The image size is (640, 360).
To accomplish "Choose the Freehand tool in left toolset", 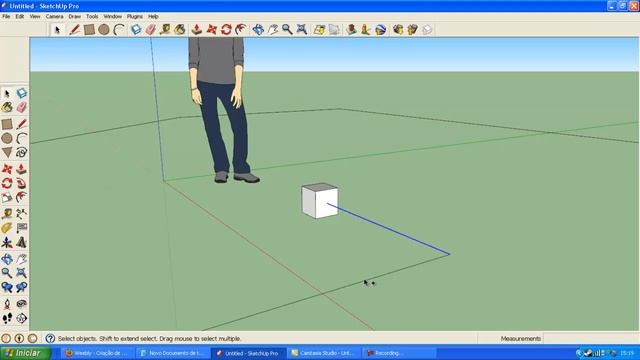I will (x=21, y=153).
